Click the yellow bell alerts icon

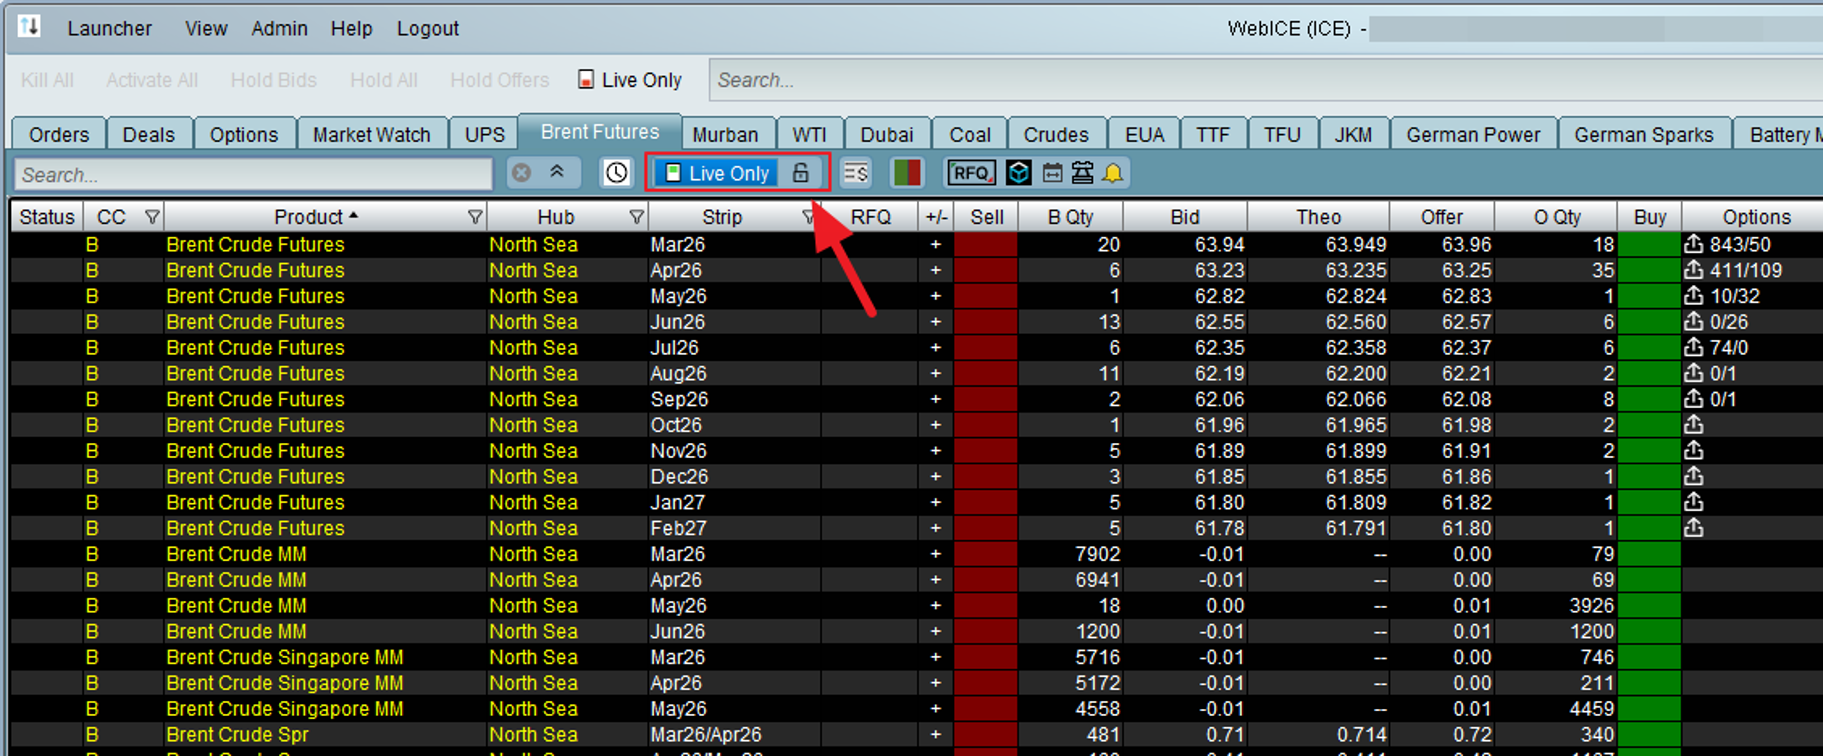click(x=1113, y=173)
